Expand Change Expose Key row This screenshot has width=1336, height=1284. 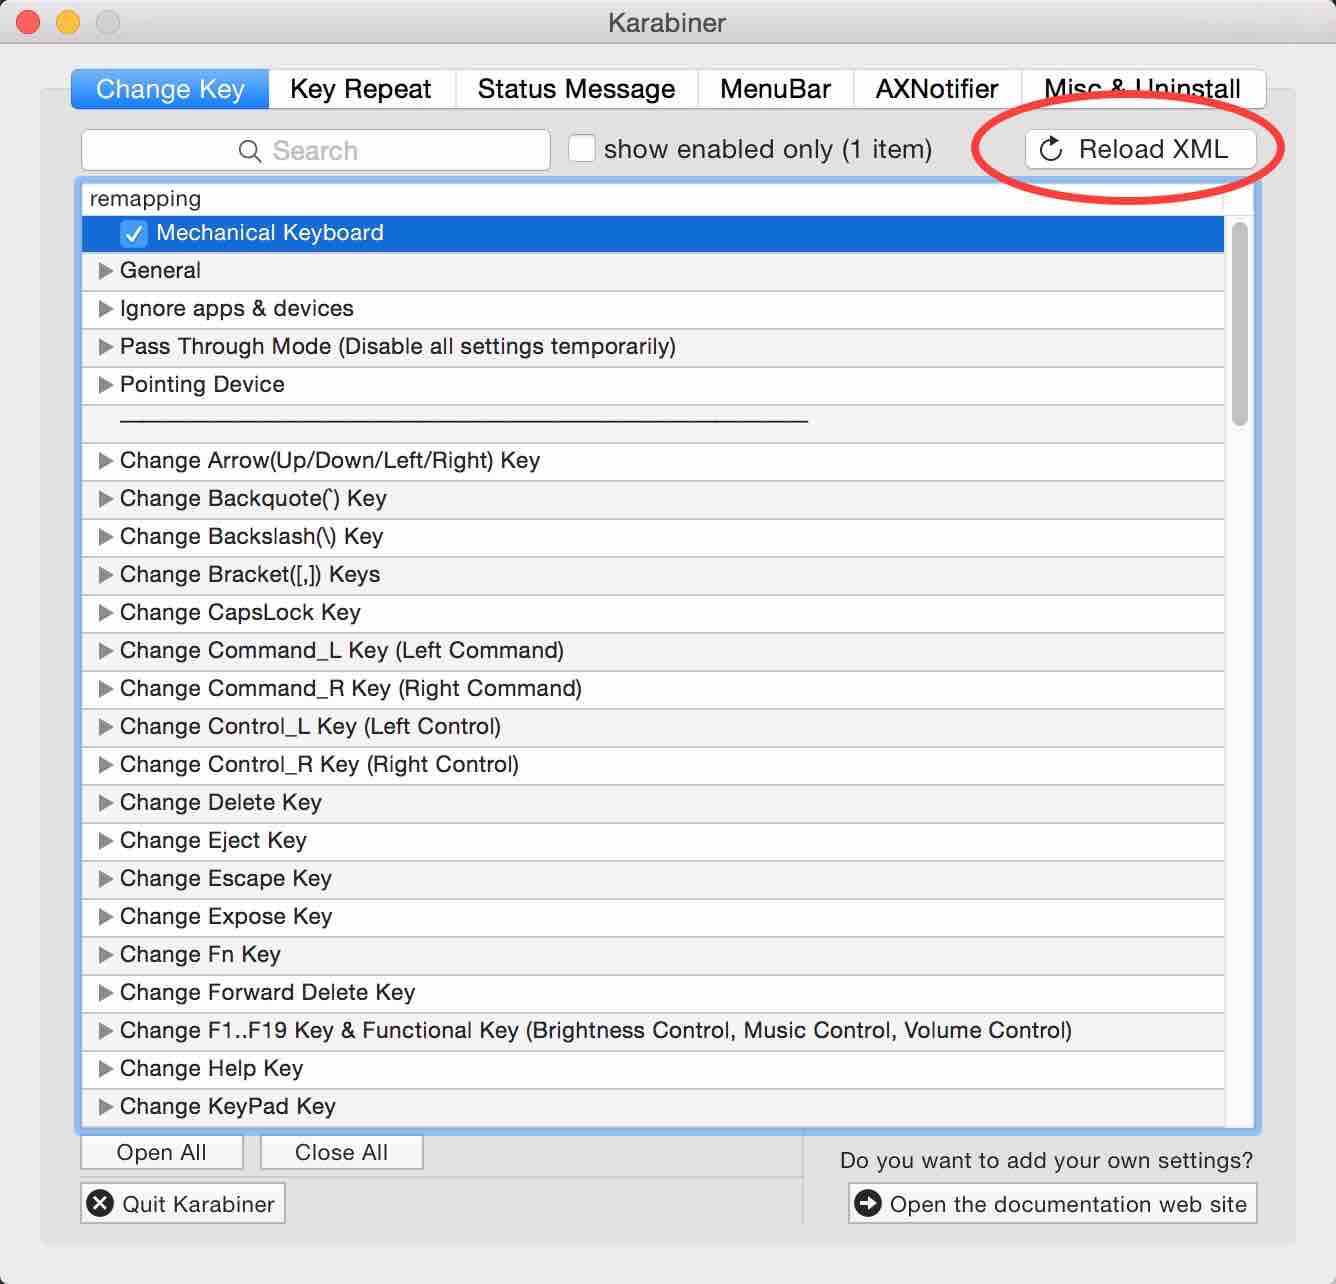105,917
